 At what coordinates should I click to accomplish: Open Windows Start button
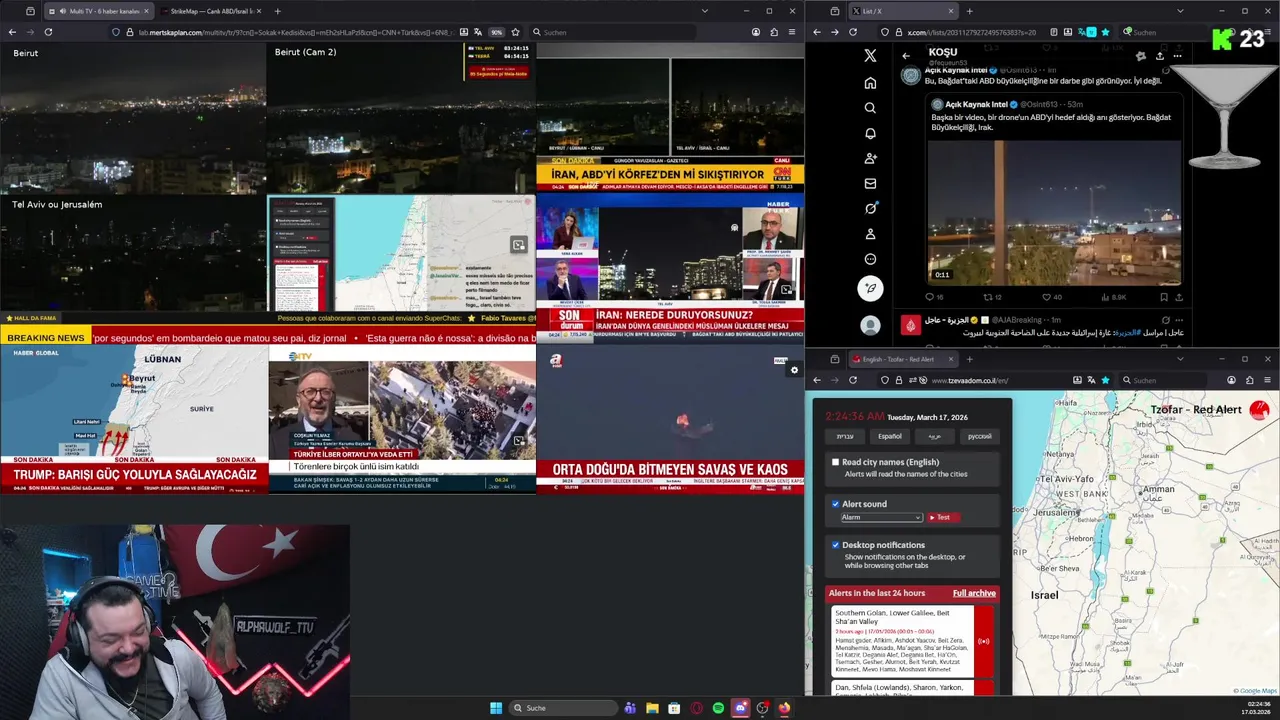click(496, 708)
